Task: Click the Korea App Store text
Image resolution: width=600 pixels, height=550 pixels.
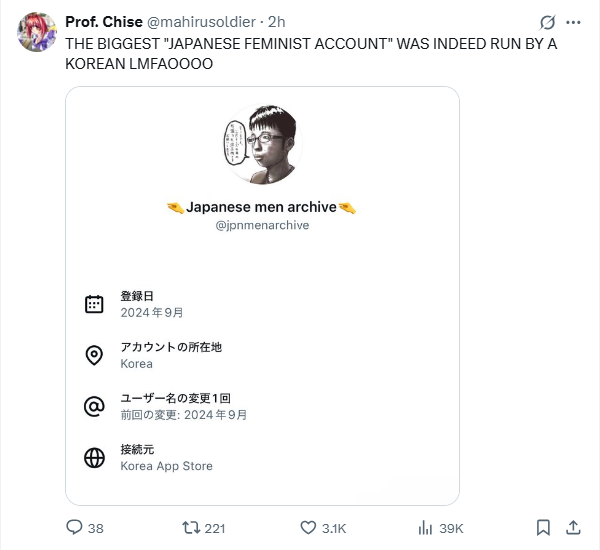Action: point(166,466)
